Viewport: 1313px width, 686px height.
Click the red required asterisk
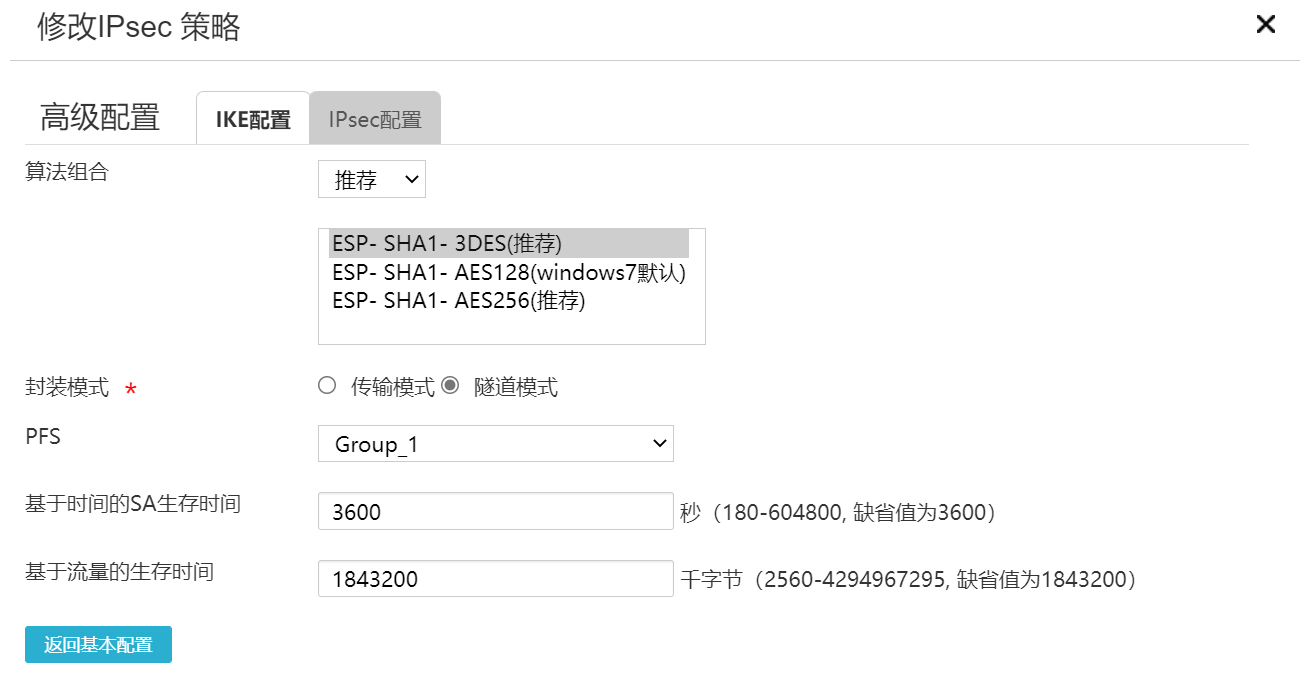(x=131, y=390)
